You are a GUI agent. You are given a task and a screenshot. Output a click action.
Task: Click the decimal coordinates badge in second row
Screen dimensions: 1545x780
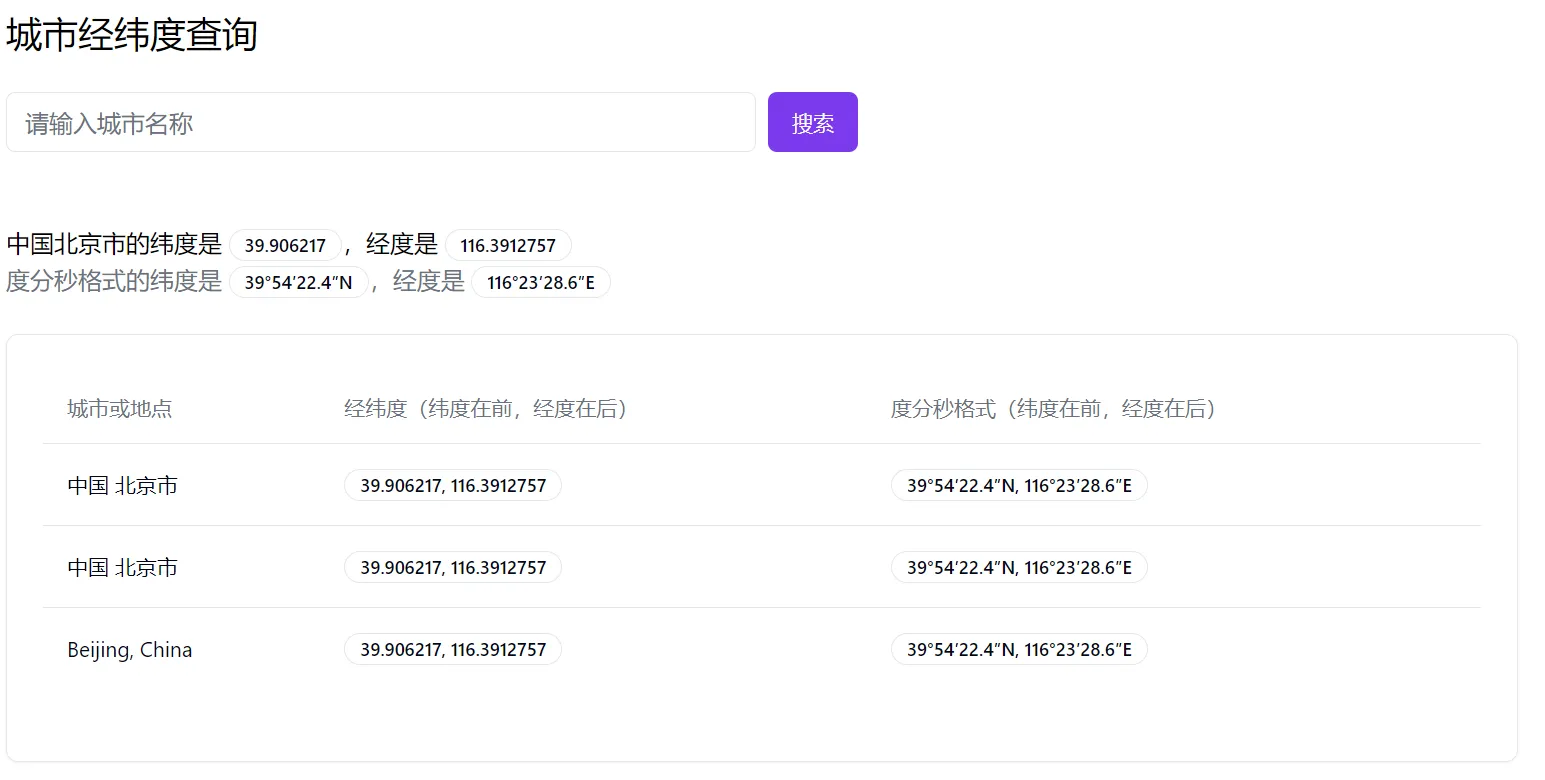(x=453, y=568)
